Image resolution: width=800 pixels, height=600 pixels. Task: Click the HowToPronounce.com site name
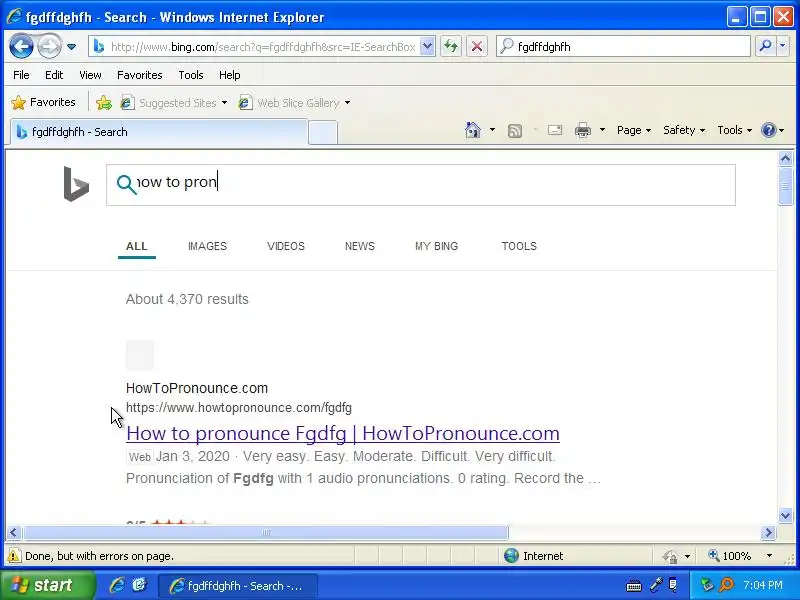pyautogui.click(x=197, y=388)
